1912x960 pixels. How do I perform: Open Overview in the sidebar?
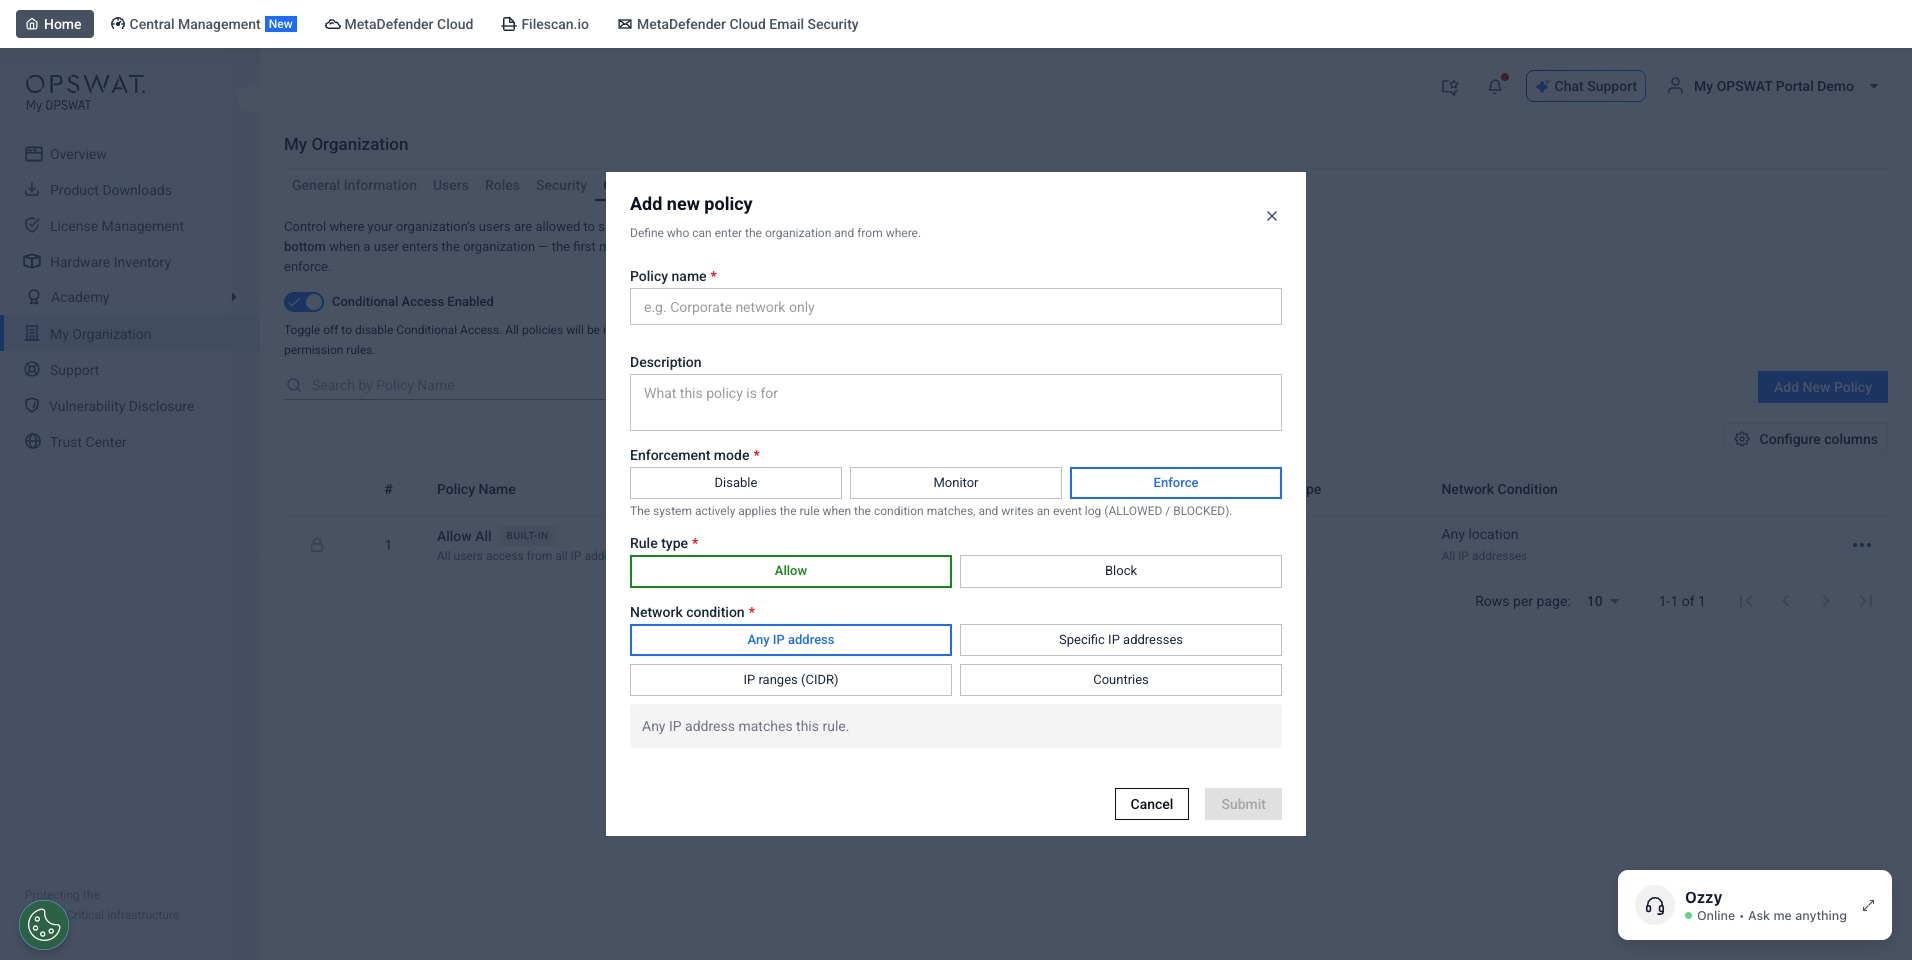pyautogui.click(x=78, y=154)
